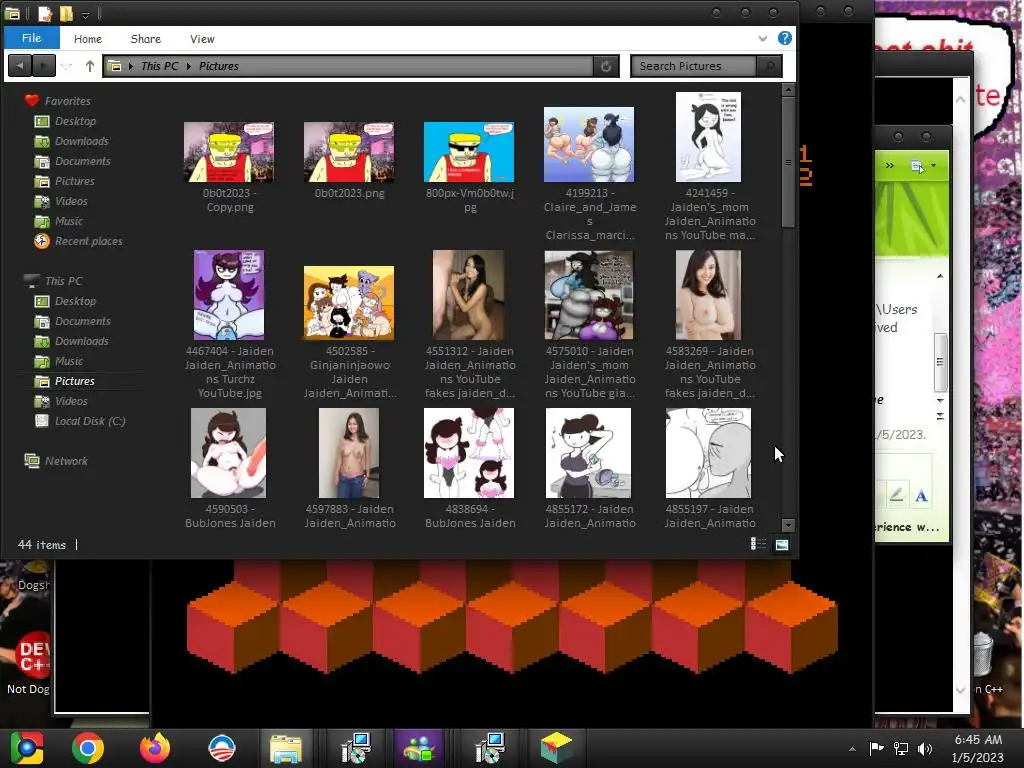Click the double chevron overflow in the green window toolbar
1024x768 pixels.
(889, 166)
